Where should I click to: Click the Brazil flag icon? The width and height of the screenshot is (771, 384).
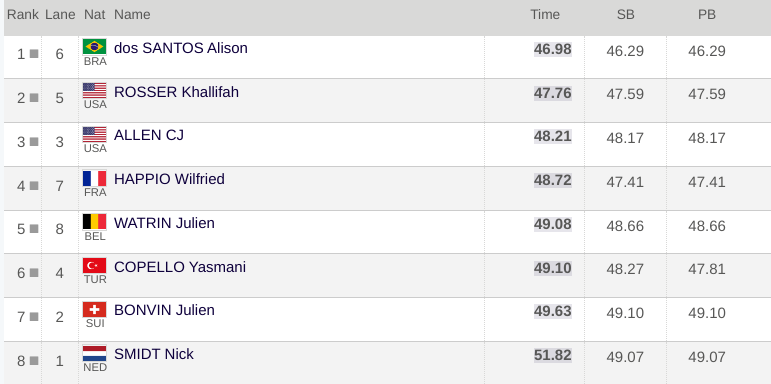click(94, 47)
